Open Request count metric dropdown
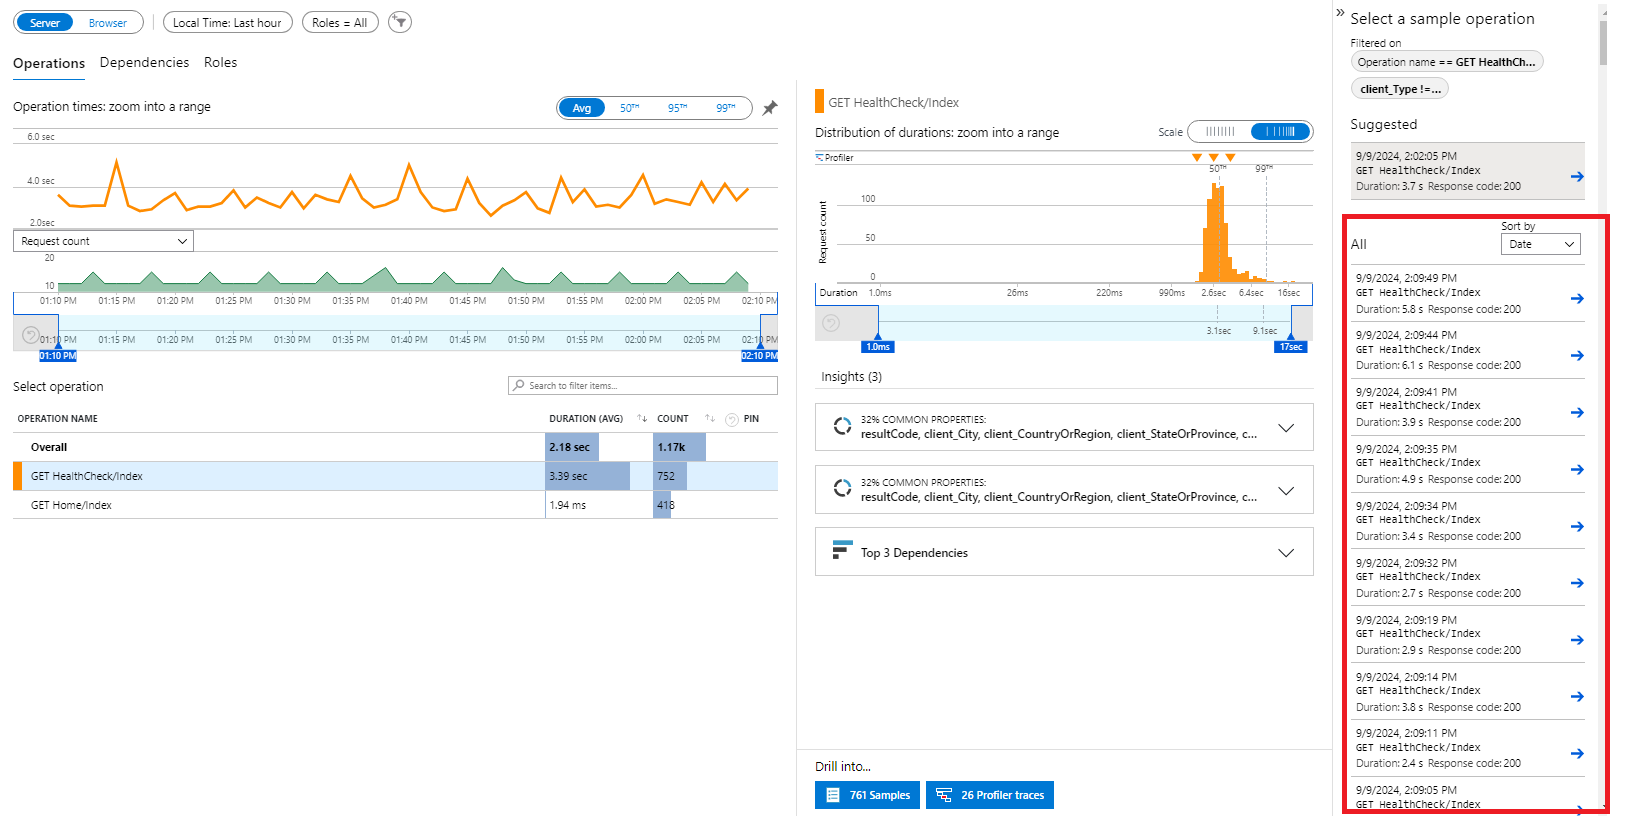 click(x=103, y=241)
